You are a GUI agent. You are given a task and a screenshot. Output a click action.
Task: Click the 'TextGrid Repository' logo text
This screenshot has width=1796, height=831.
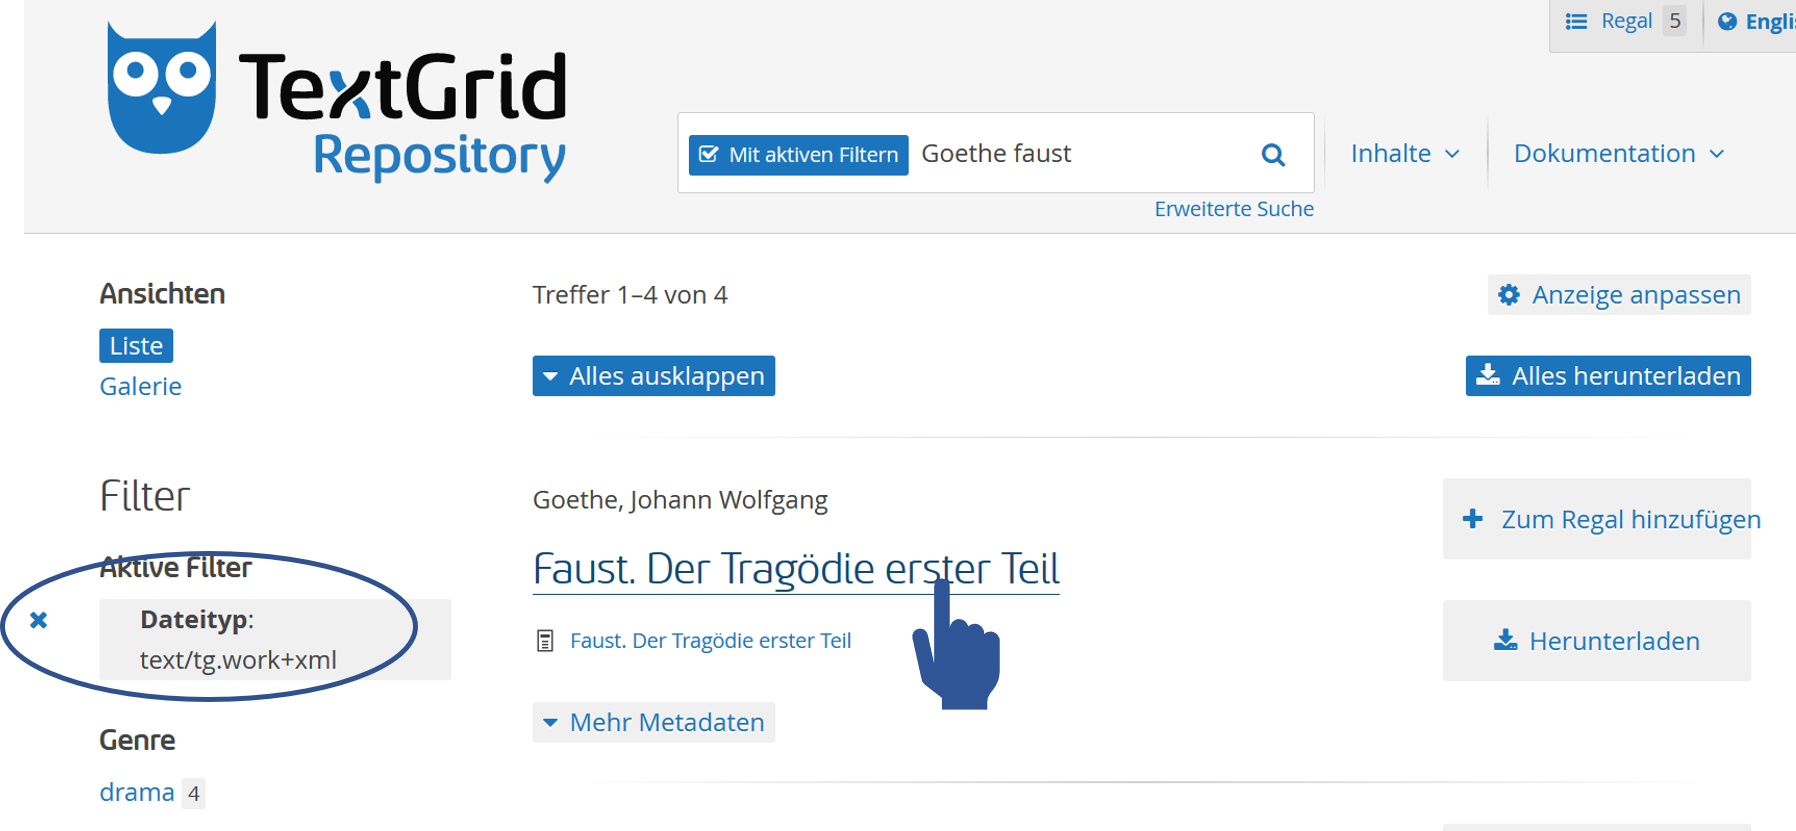click(402, 115)
